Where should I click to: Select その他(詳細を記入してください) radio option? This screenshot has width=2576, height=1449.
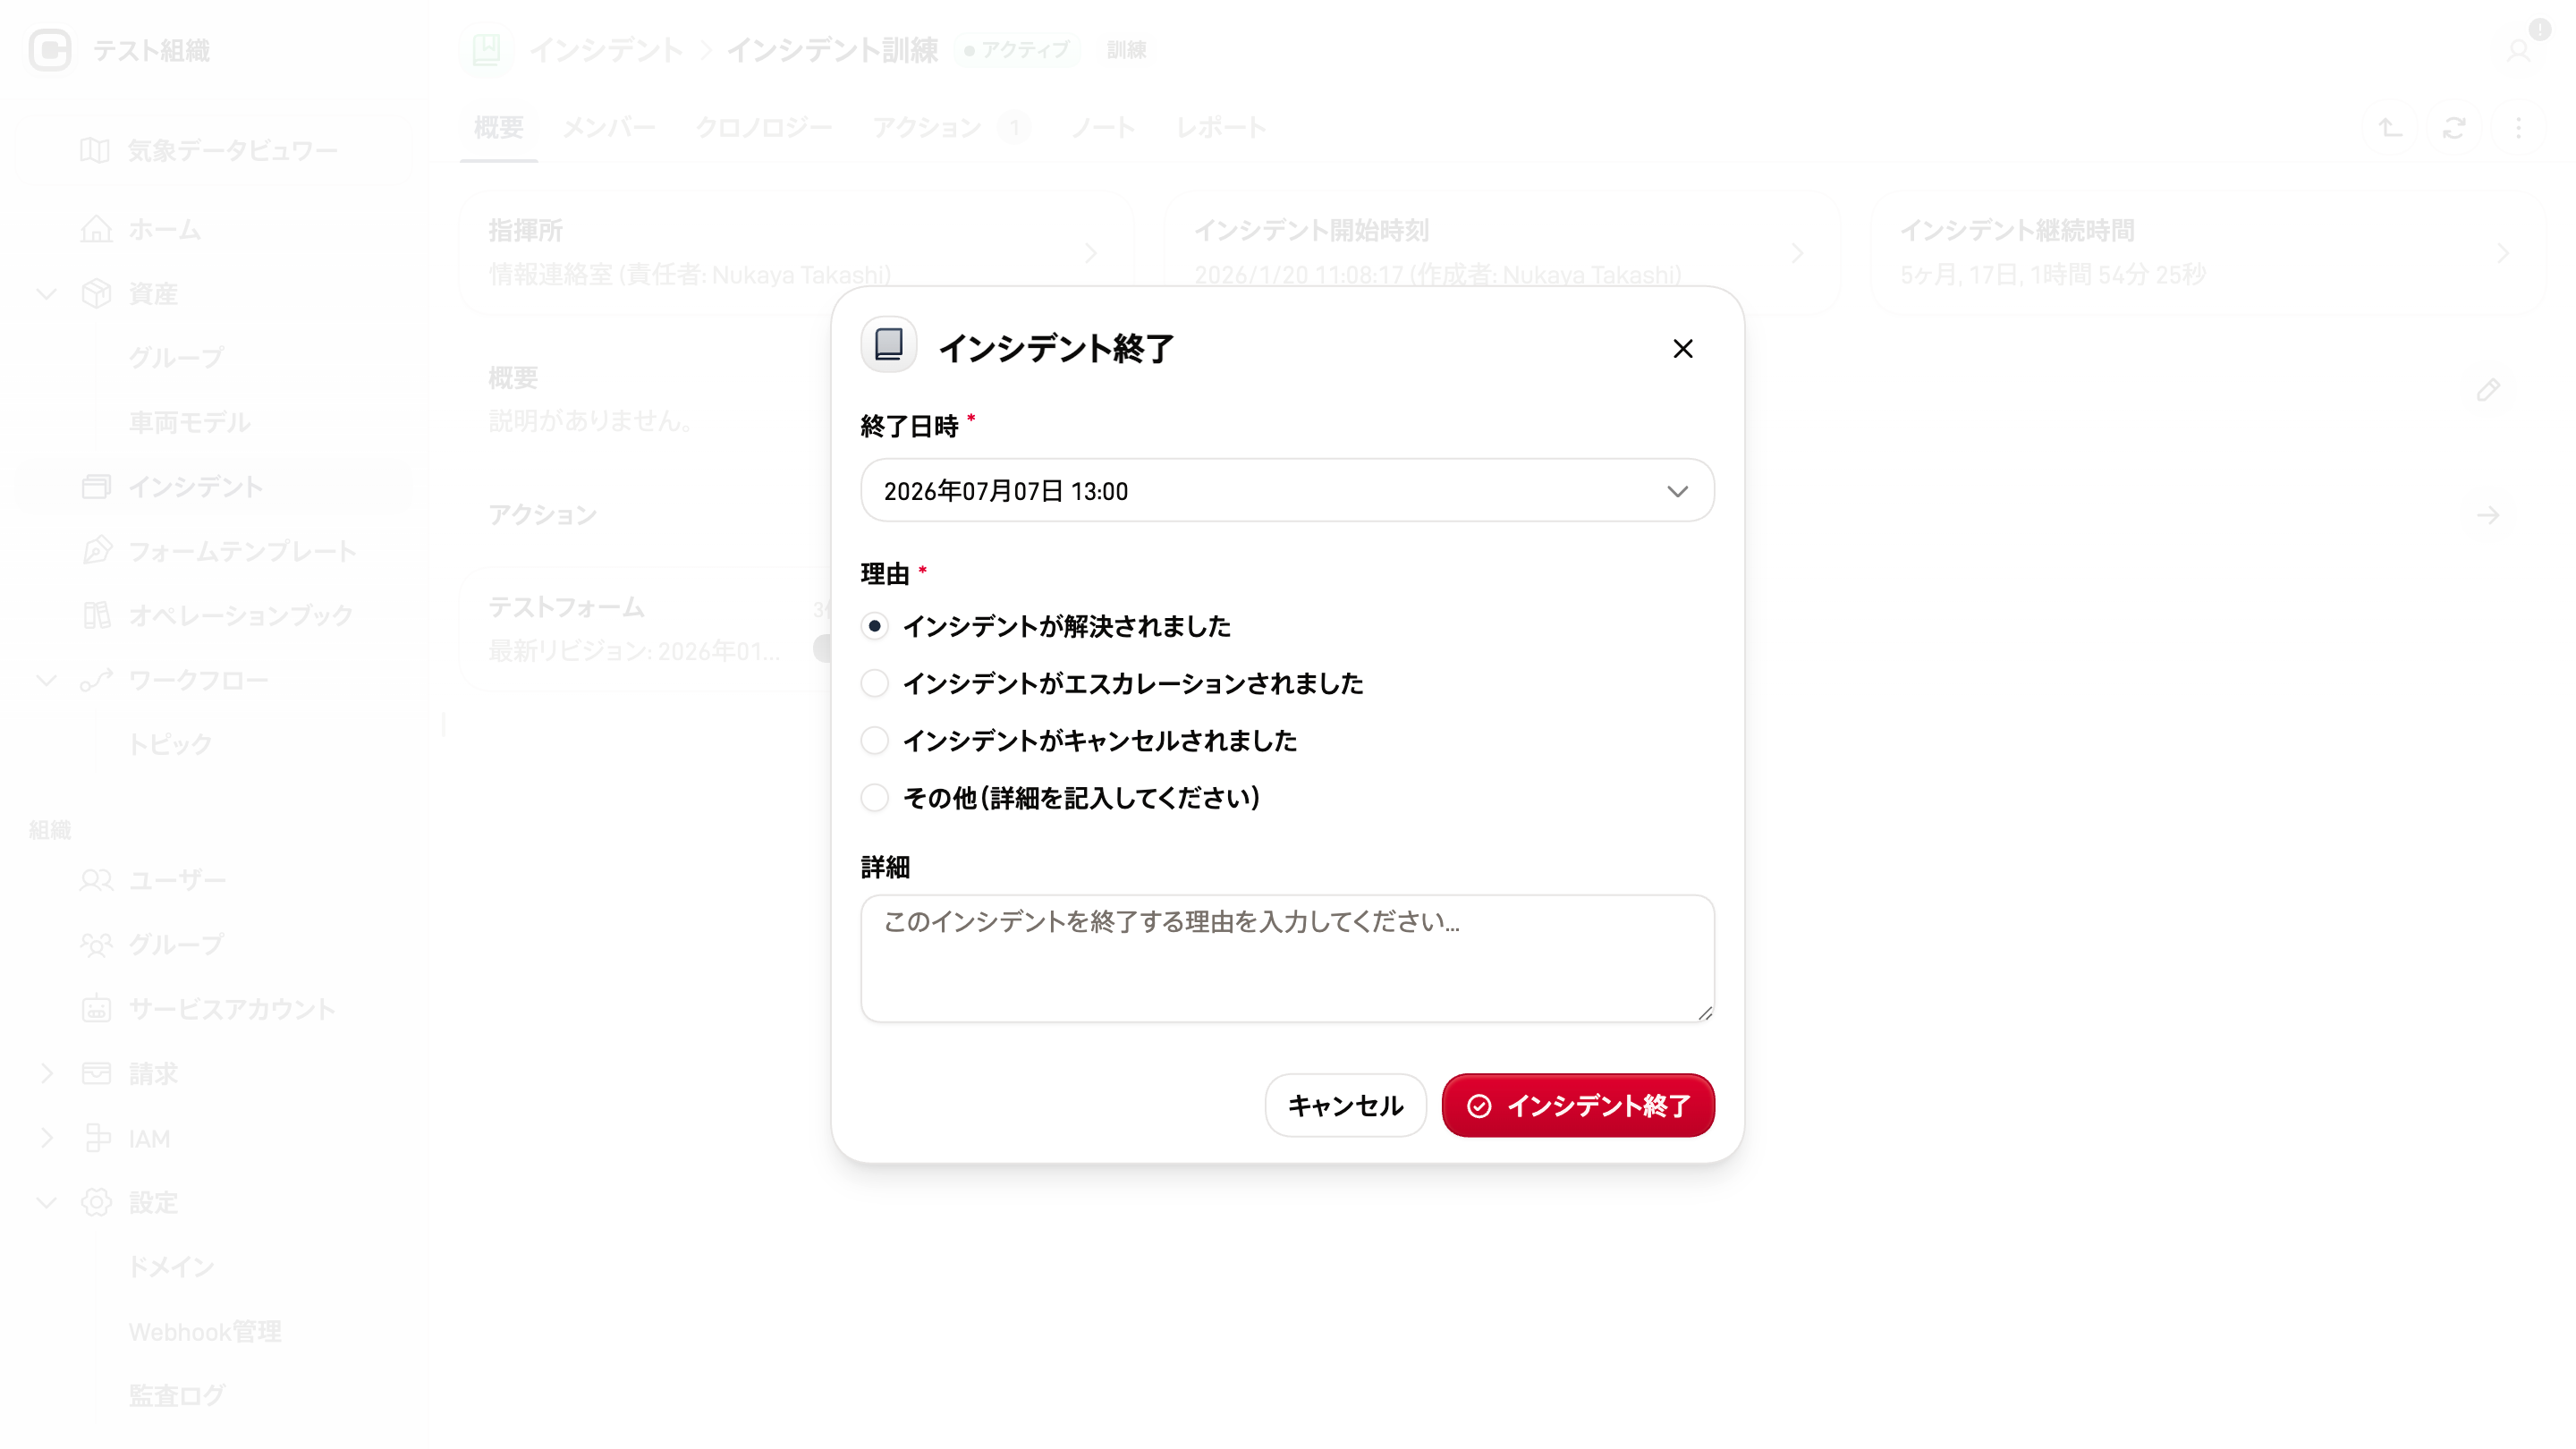(874, 797)
